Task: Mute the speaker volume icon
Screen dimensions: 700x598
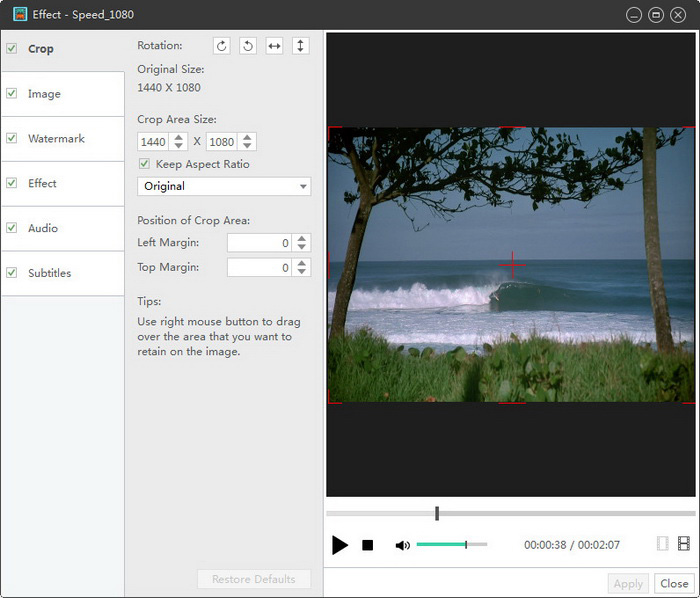Action: (402, 545)
